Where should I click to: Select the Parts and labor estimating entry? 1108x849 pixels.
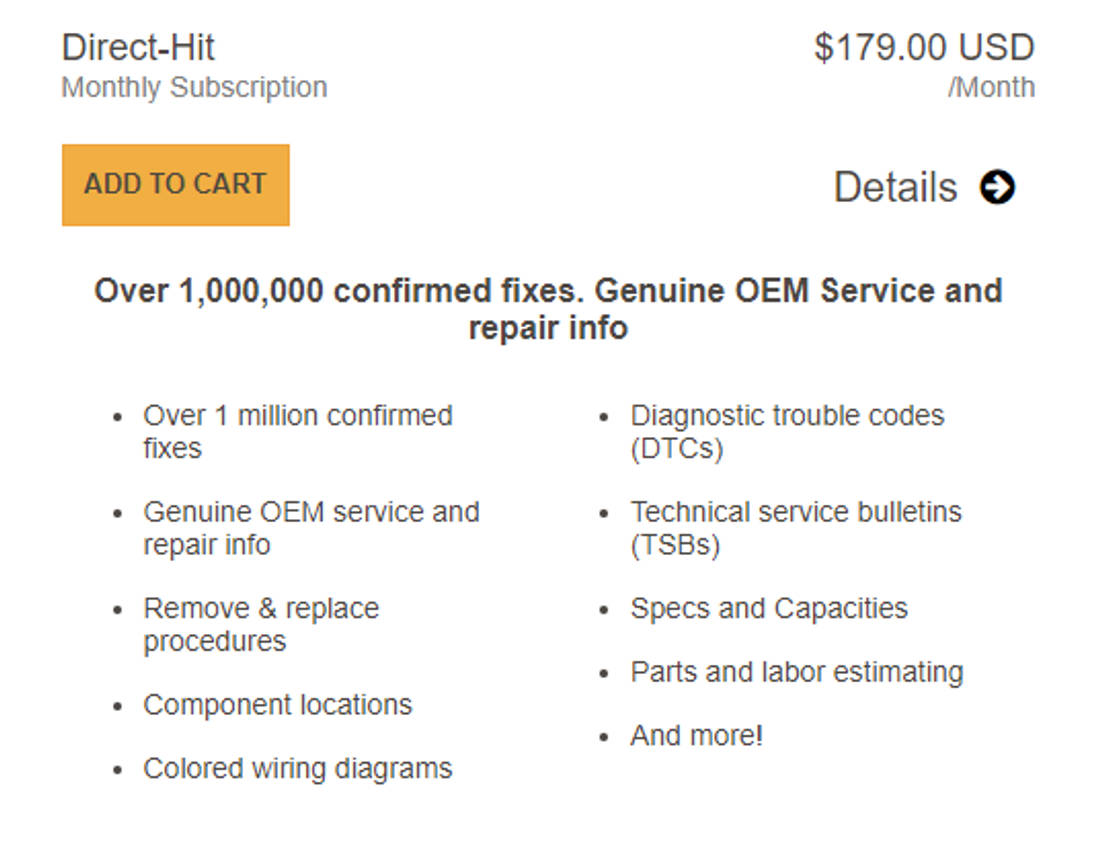point(796,672)
